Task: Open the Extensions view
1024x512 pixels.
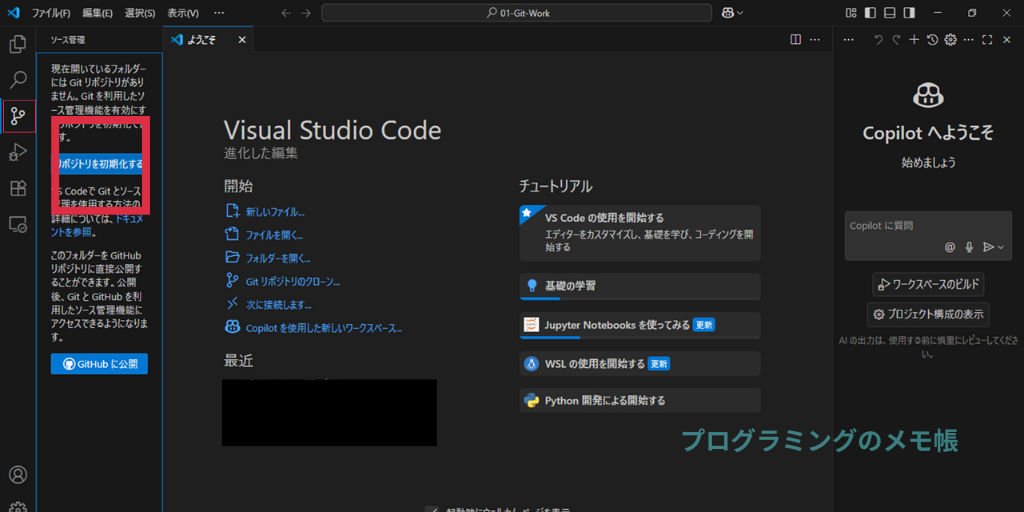Action: [18, 189]
